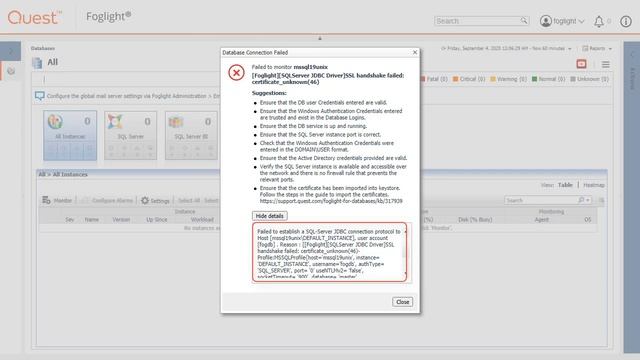Open Settings gear in instances toolbar
The width and height of the screenshot is (640, 360).
(x=155, y=200)
